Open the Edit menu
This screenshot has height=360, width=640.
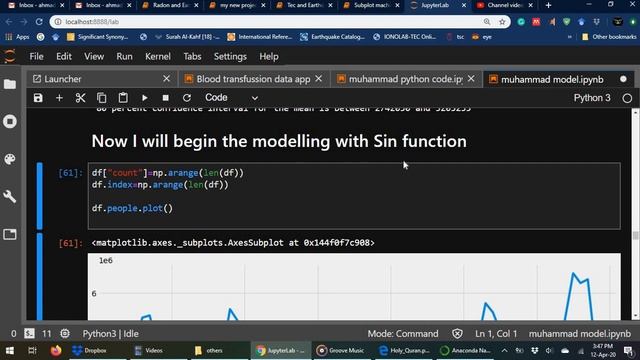pyautogui.click(x=64, y=56)
